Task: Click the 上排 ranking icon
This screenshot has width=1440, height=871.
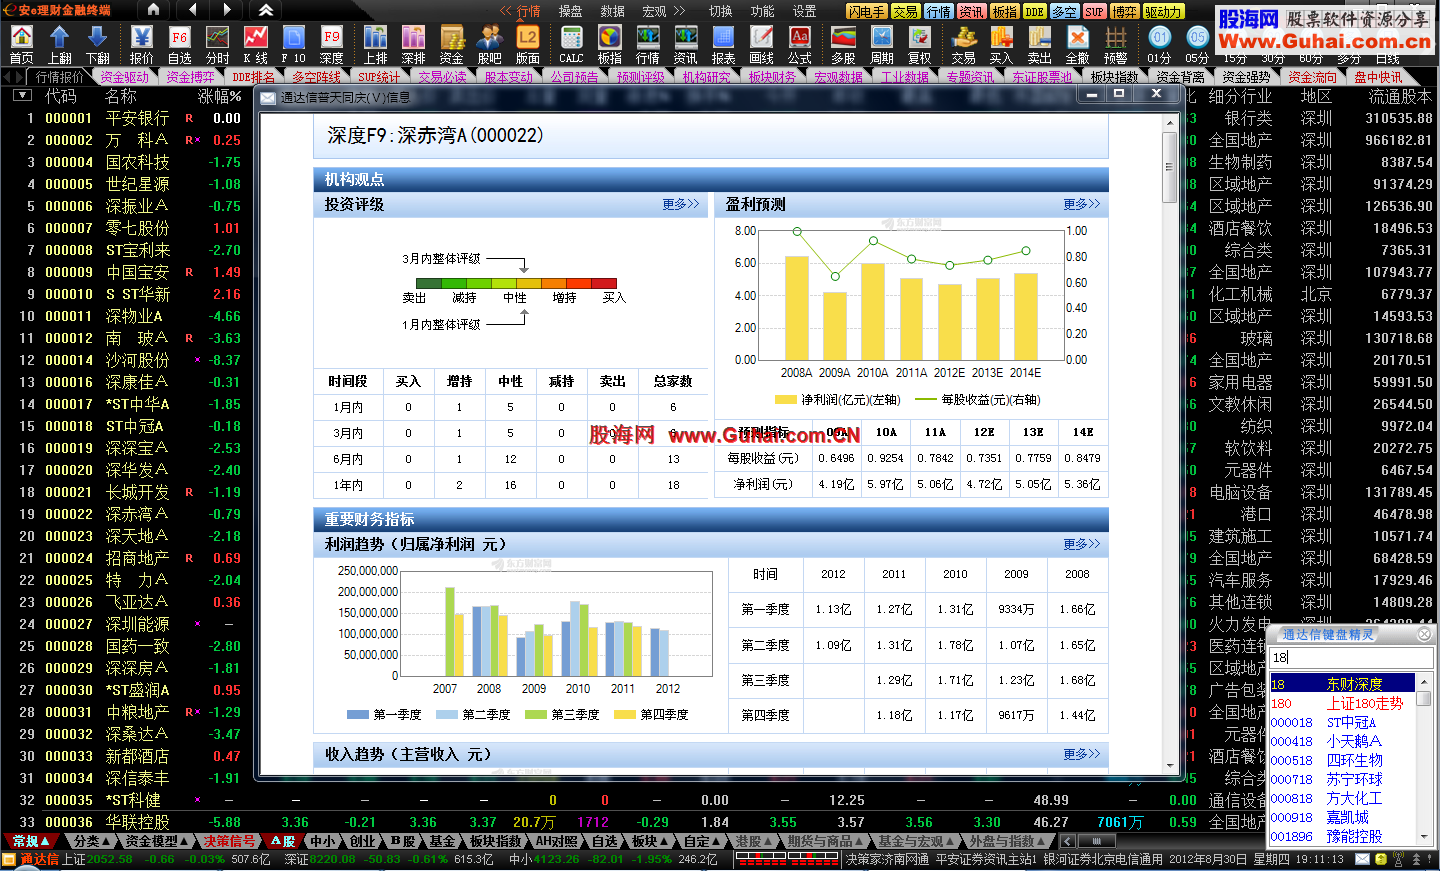Action: pos(375,44)
